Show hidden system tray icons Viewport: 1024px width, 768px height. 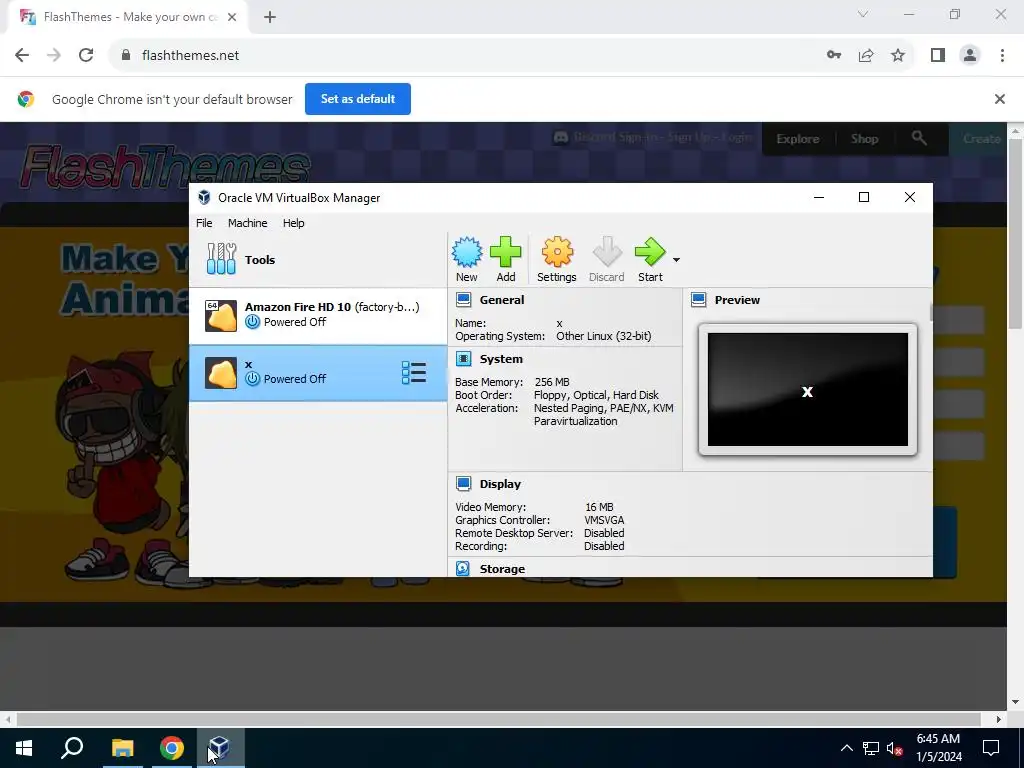coord(846,748)
